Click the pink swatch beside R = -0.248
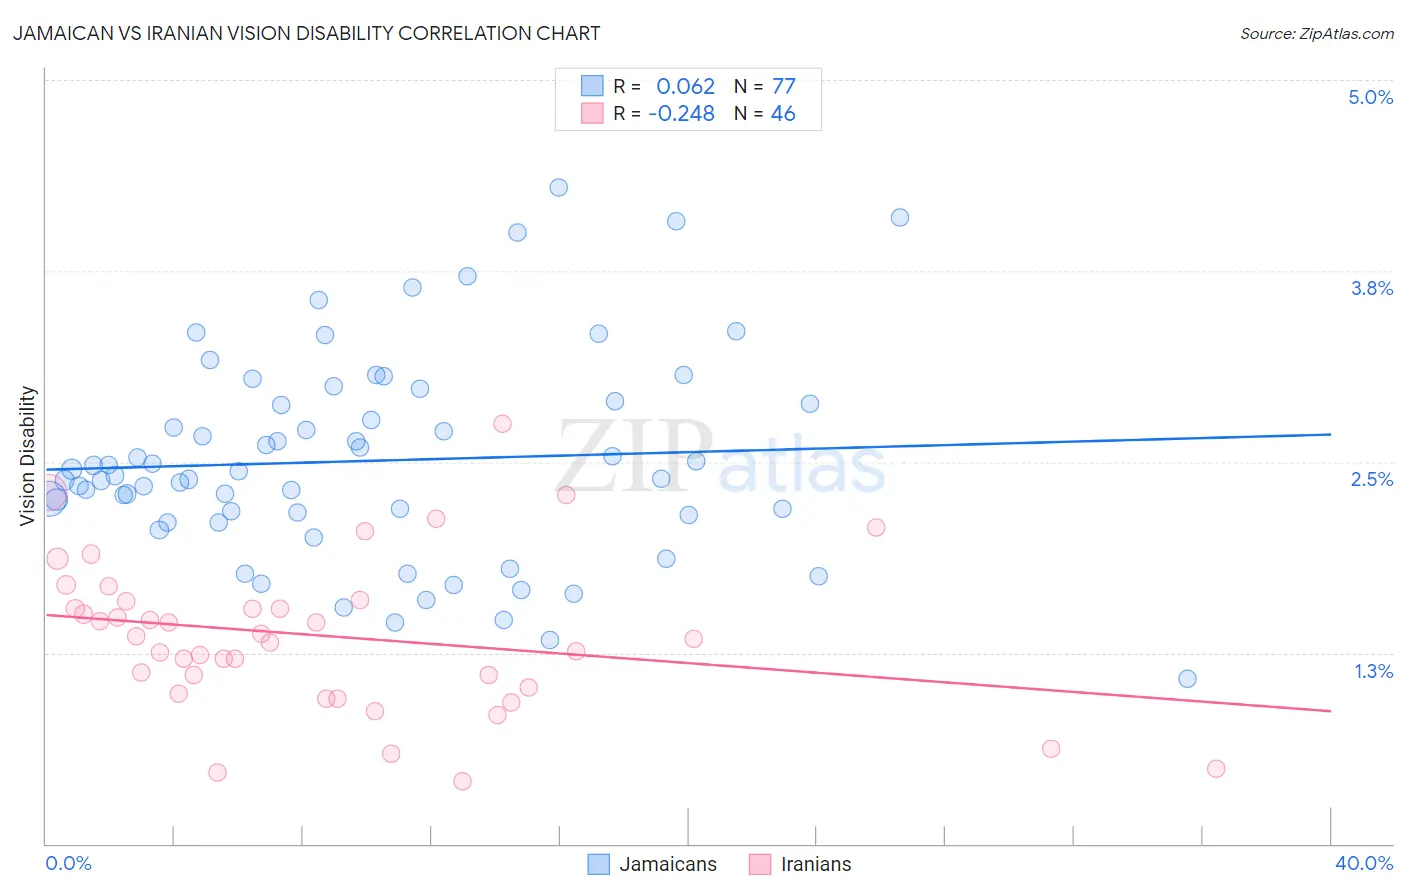Image resolution: width=1406 pixels, height=892 pixels. pos(592,113)
